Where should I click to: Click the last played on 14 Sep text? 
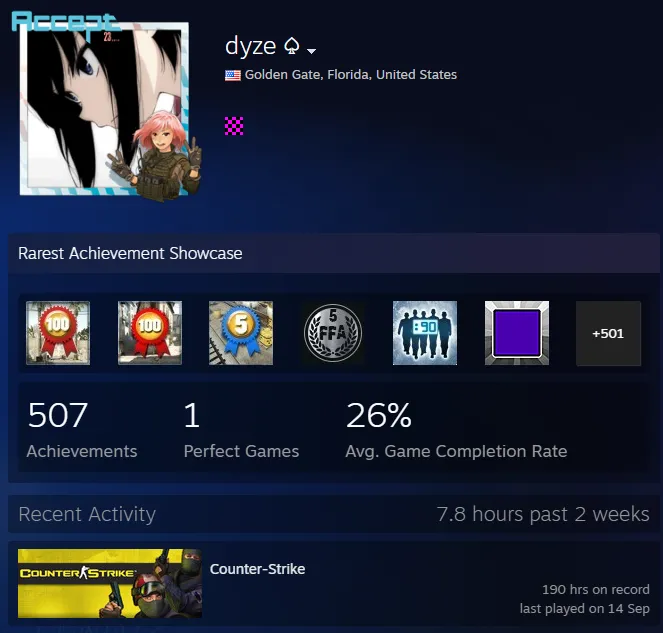point(585,608)
